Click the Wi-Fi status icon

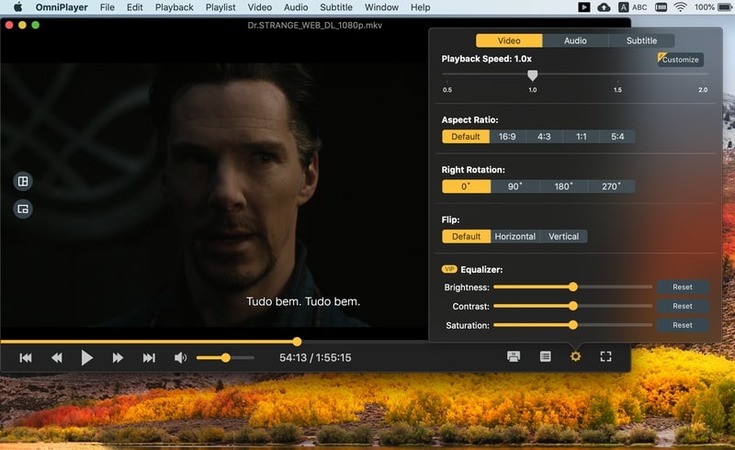tap(680, 7)
